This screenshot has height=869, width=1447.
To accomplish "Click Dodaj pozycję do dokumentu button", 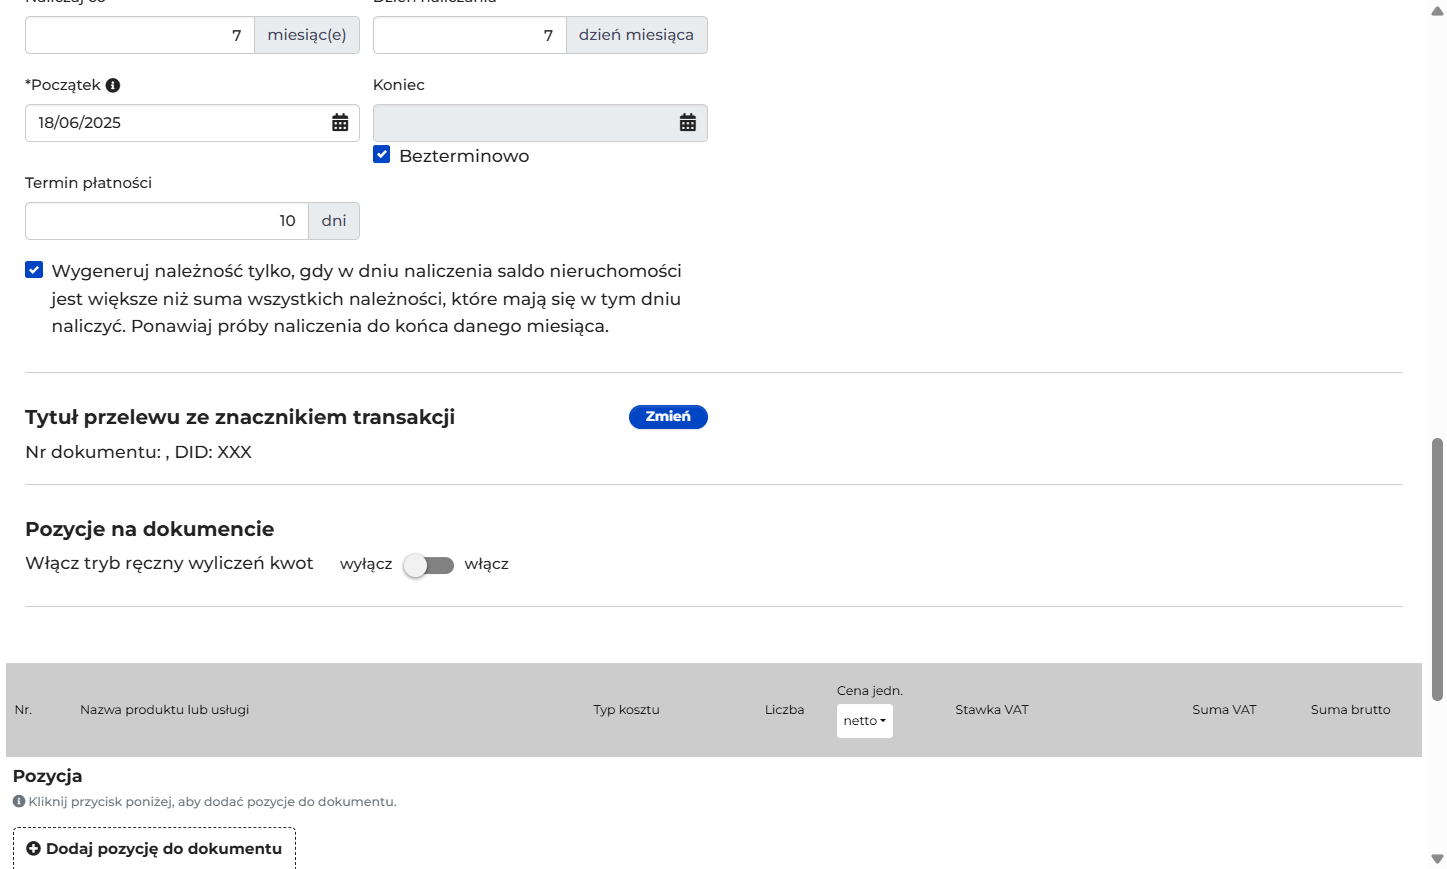I will (x=154, y=848).
